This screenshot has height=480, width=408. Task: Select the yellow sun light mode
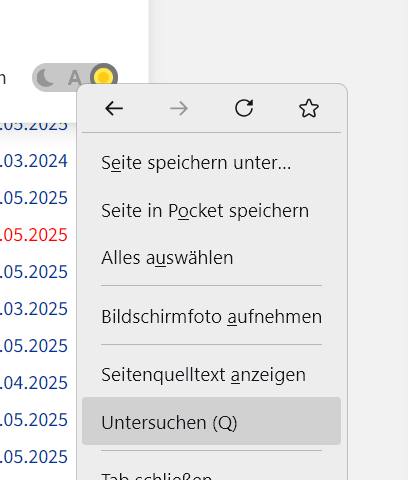[x=104, y=77]
